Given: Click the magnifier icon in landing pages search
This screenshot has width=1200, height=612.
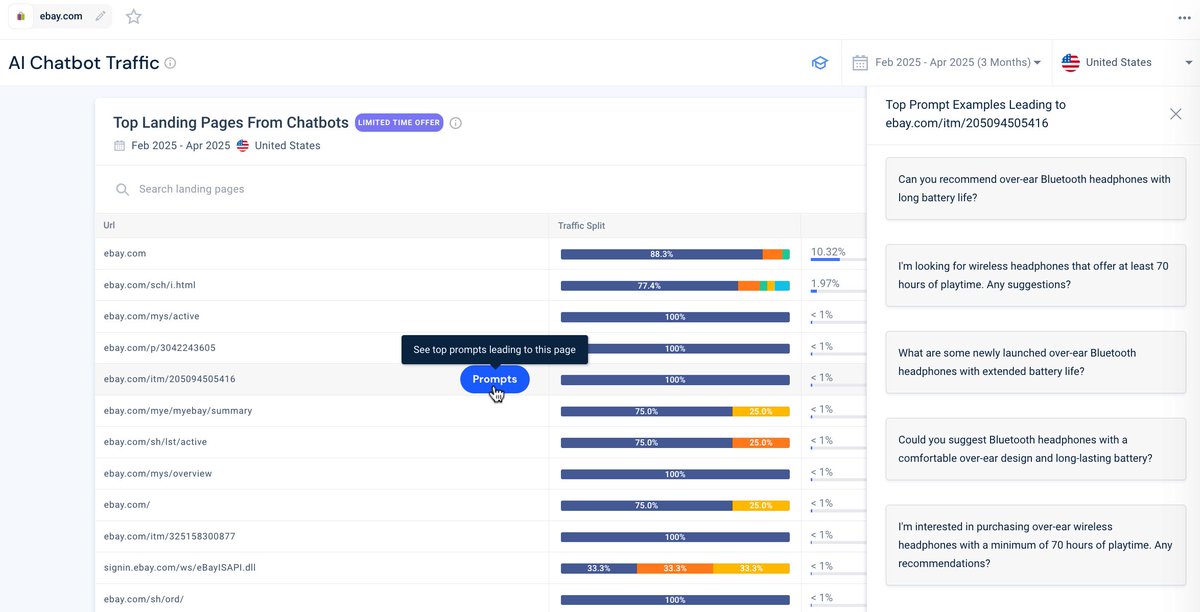Looking at the screenshot, I should 121,189.
